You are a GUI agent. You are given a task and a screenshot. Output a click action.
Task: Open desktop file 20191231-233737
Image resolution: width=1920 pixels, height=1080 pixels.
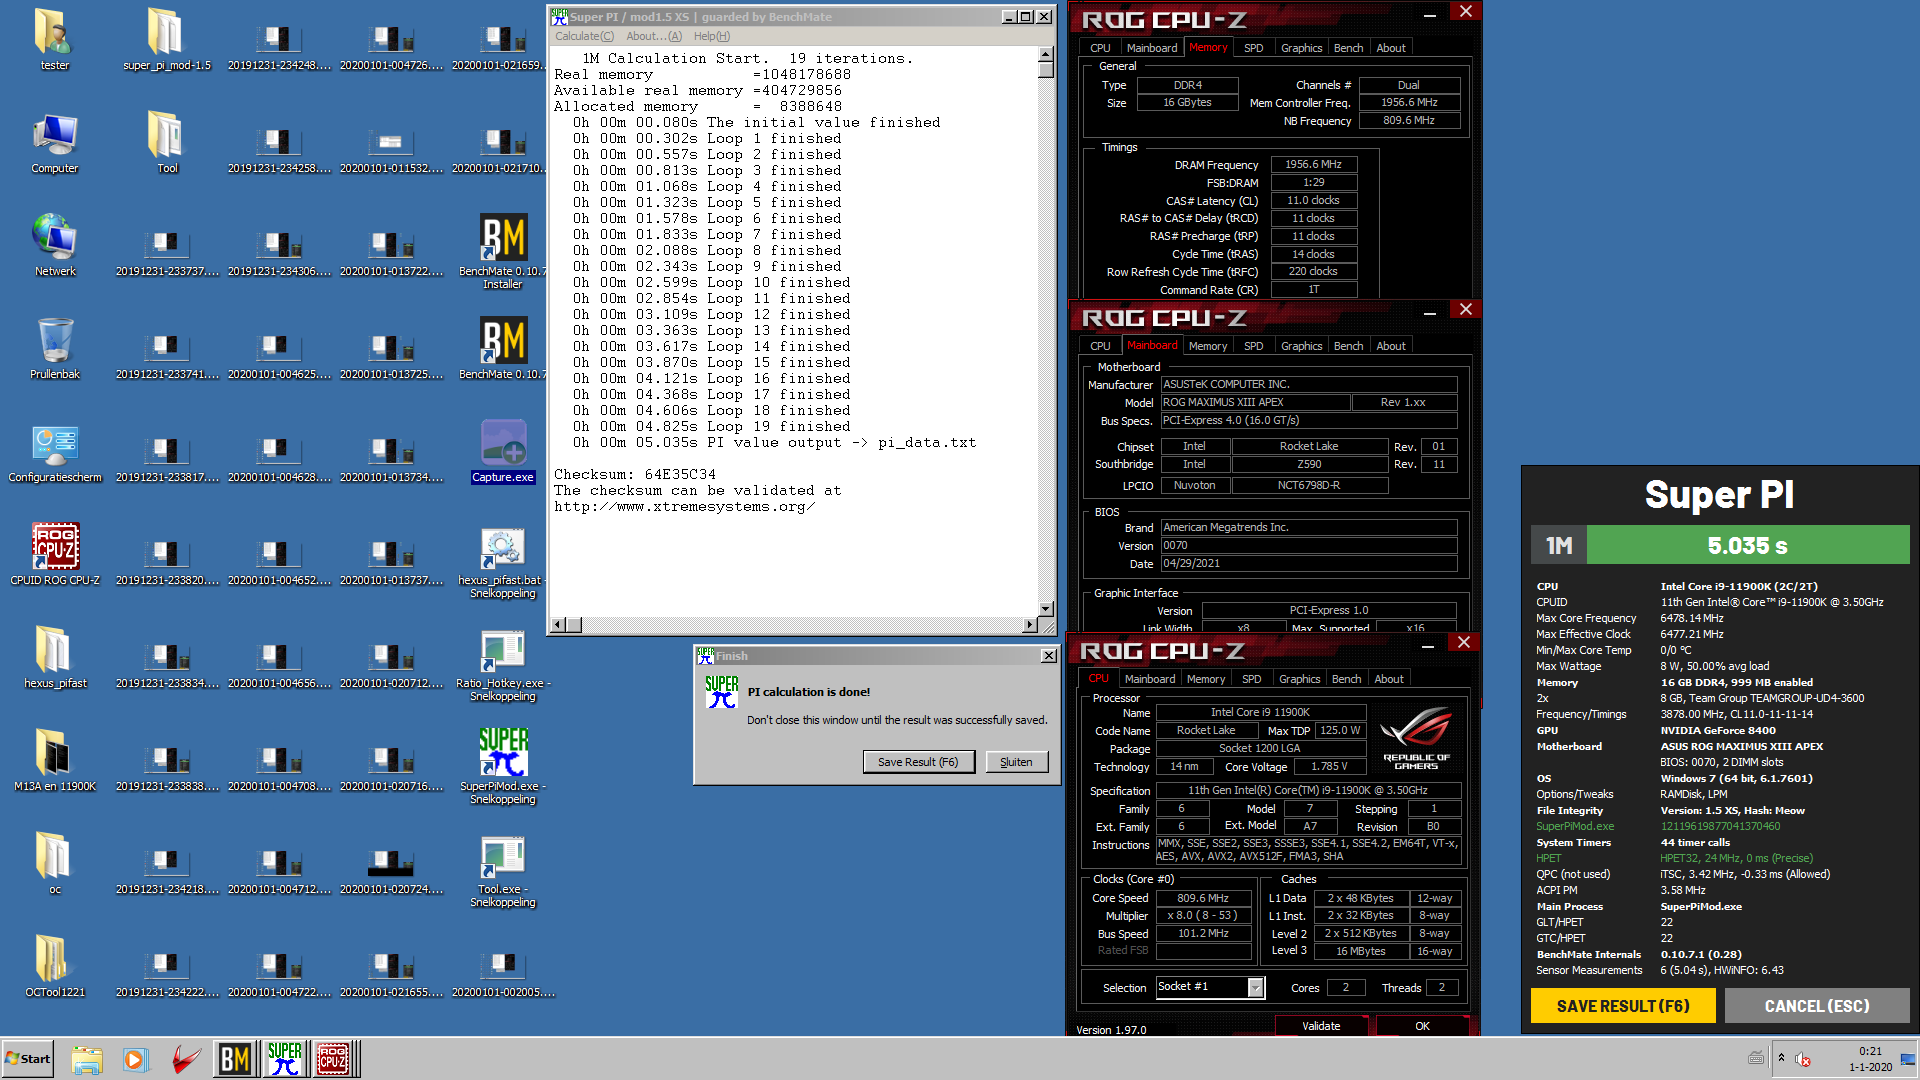pos(167,253)
